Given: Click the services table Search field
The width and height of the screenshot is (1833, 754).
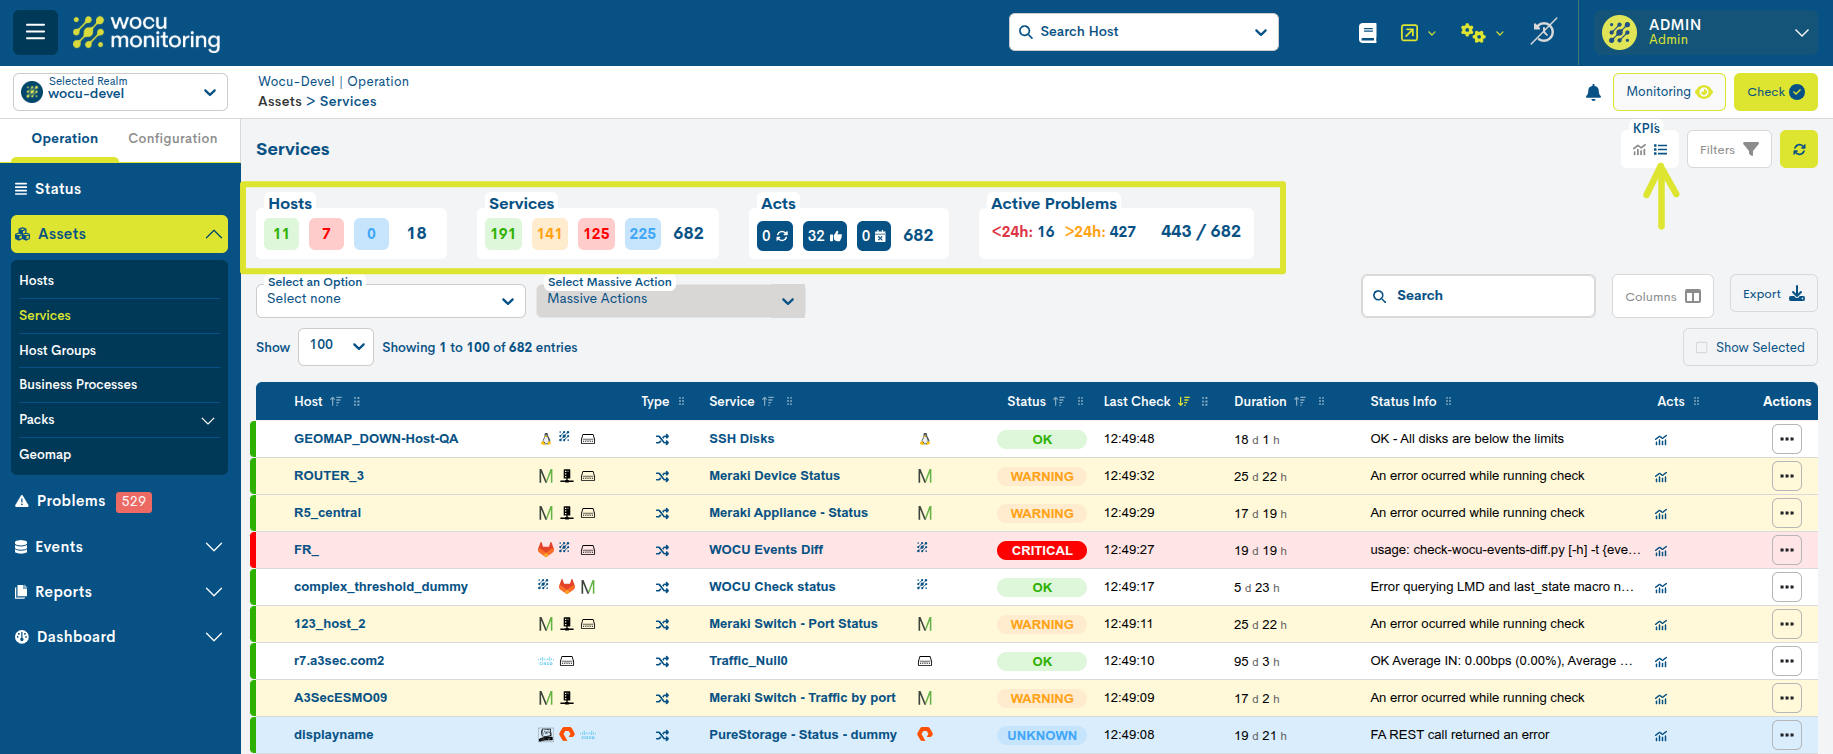Looking at the screenshot, I should pyautogui.click(x=1478, y=296).
